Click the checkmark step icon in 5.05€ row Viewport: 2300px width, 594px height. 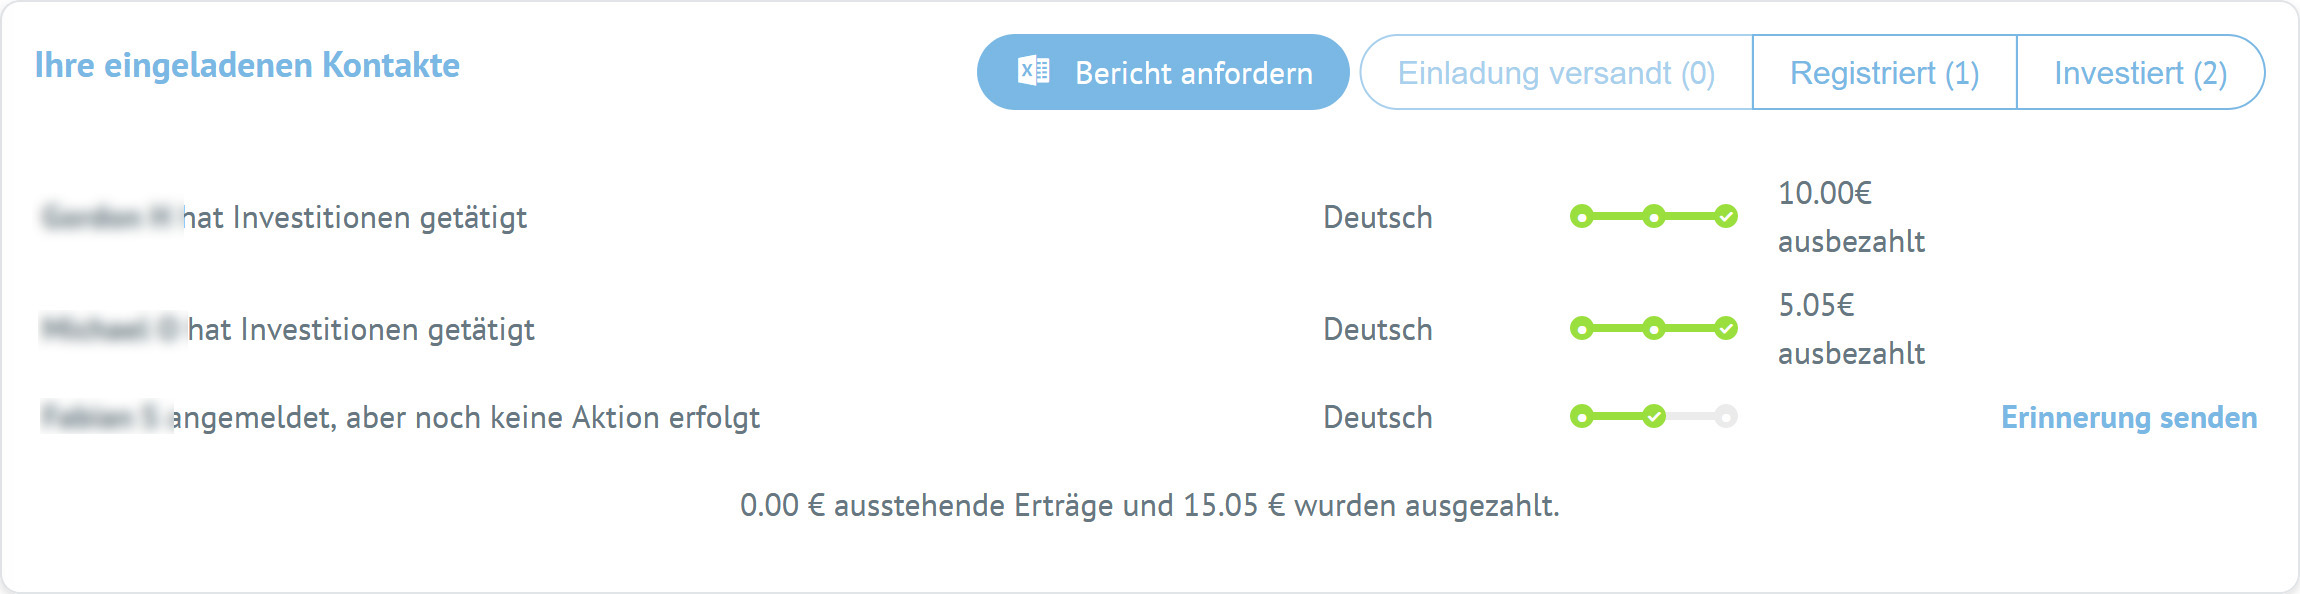1726,328
